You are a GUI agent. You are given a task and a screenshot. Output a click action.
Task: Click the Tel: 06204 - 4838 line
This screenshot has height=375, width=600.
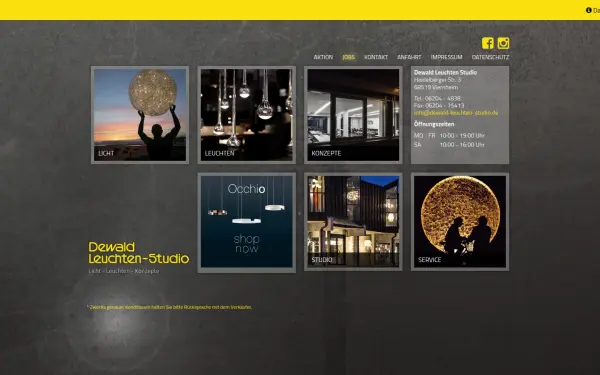pyautogui.click(x=437, y=98)
